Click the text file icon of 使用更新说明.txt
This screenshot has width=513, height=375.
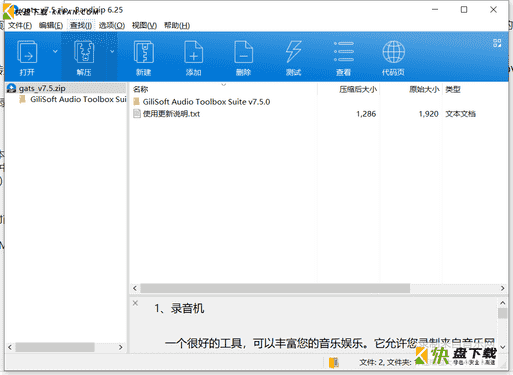(137, 114)
